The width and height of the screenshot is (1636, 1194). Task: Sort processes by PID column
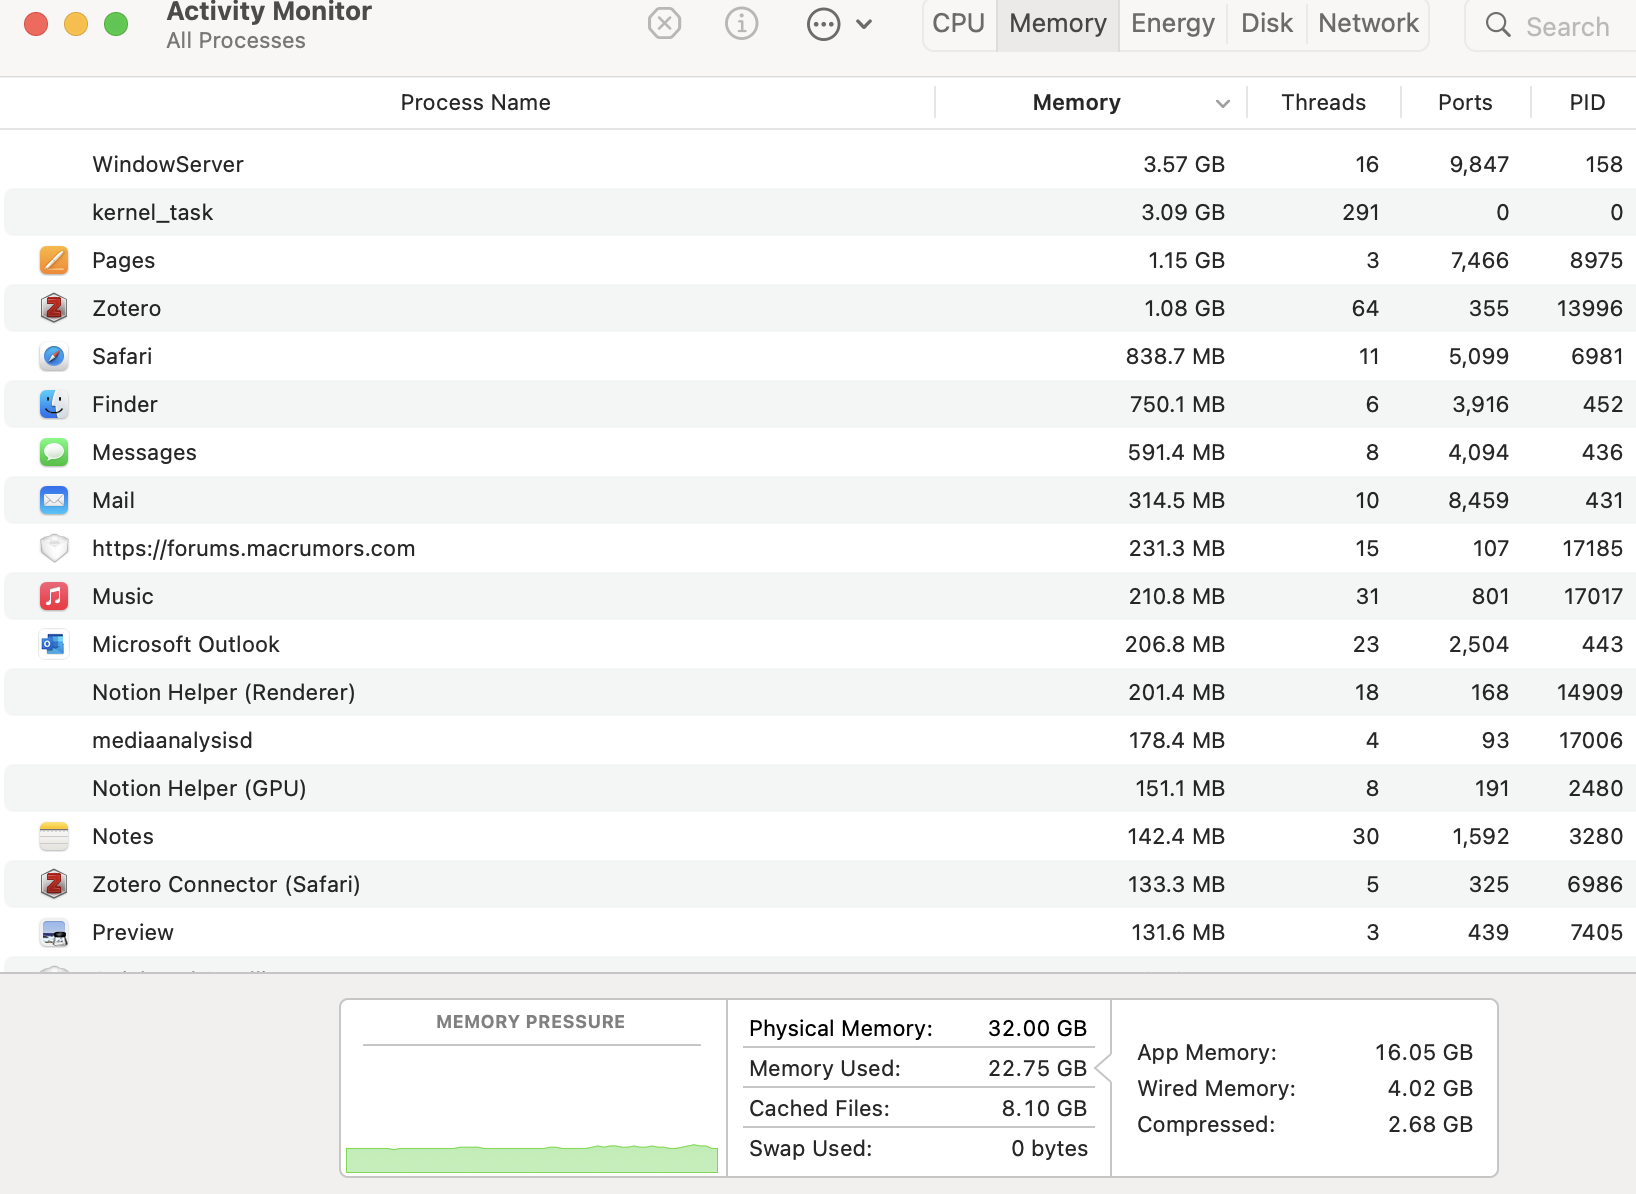click(1586, 103)
